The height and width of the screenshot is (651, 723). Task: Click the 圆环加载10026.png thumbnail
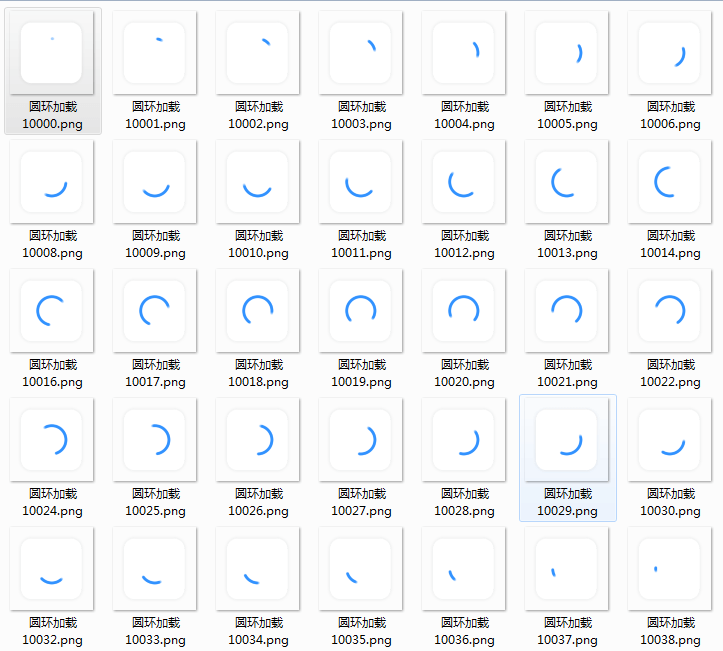[x=258, y=439]
